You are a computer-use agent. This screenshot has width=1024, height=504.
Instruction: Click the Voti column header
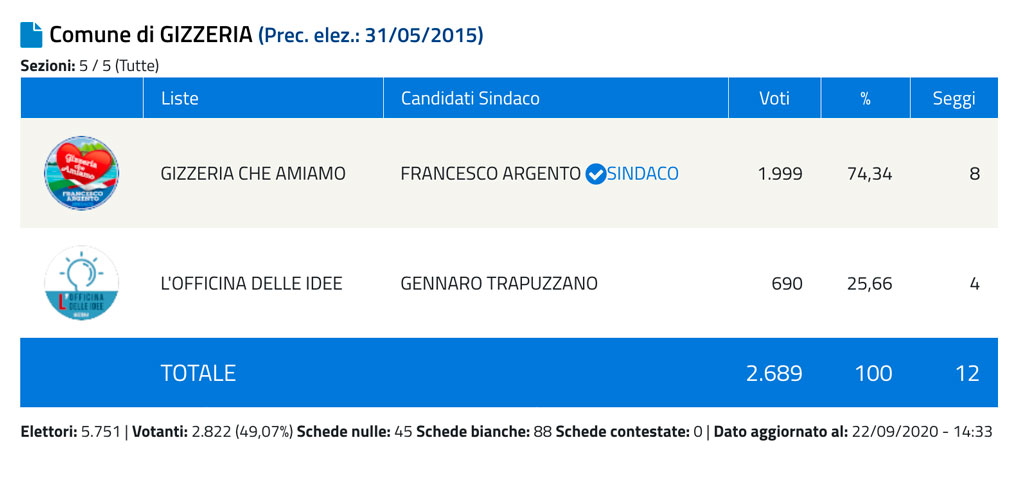click(x=775, y=99)
